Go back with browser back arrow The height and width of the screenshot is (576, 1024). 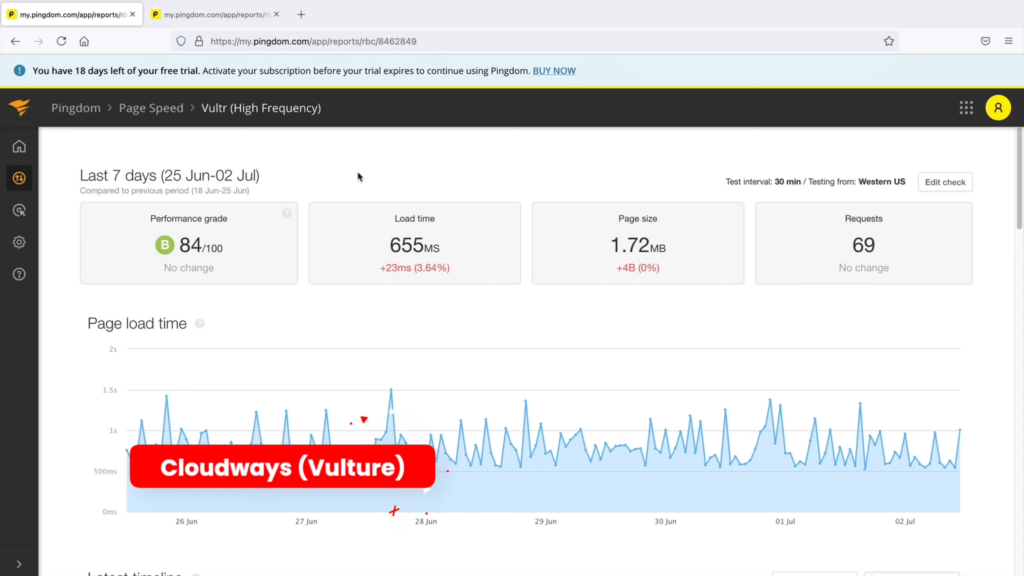15,41
